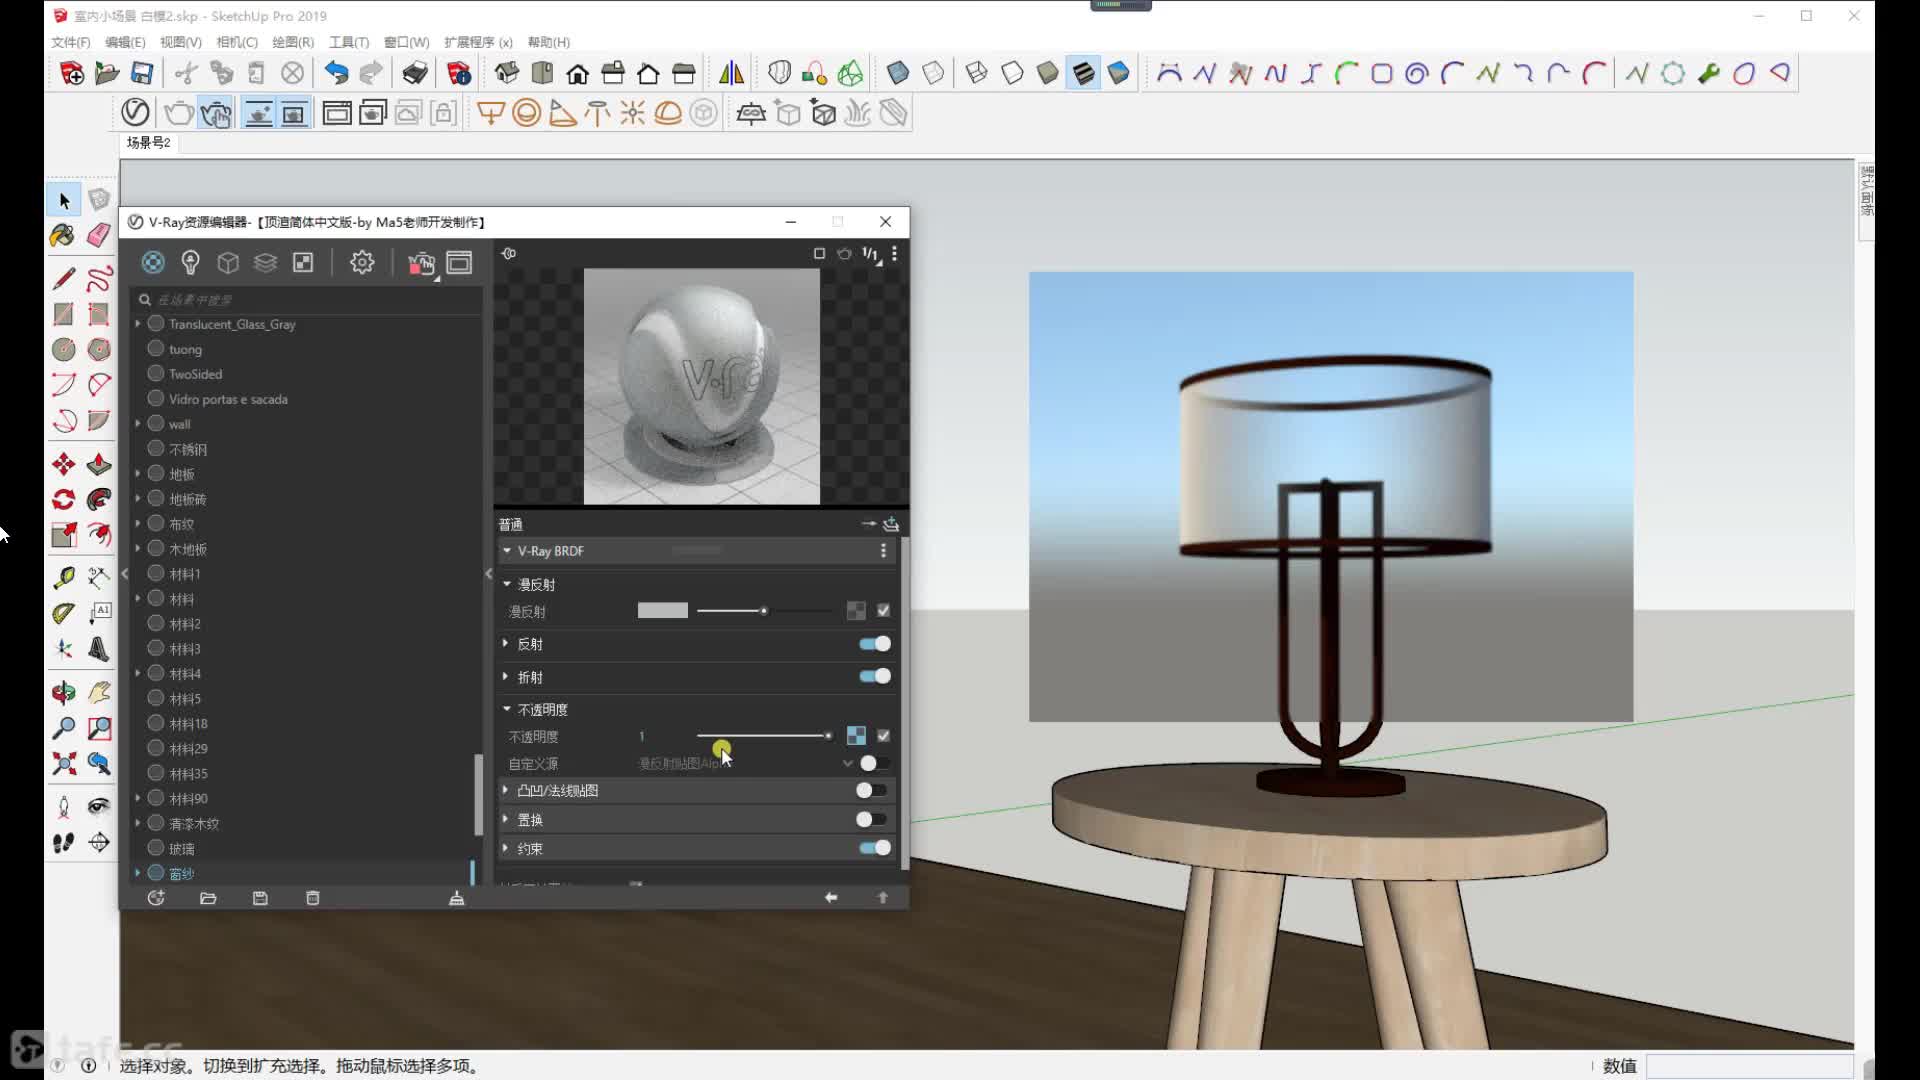Screen dimensions: 1920x1080
Task: Click the V-Ray render with teapot icon
Action: [421, 263]
